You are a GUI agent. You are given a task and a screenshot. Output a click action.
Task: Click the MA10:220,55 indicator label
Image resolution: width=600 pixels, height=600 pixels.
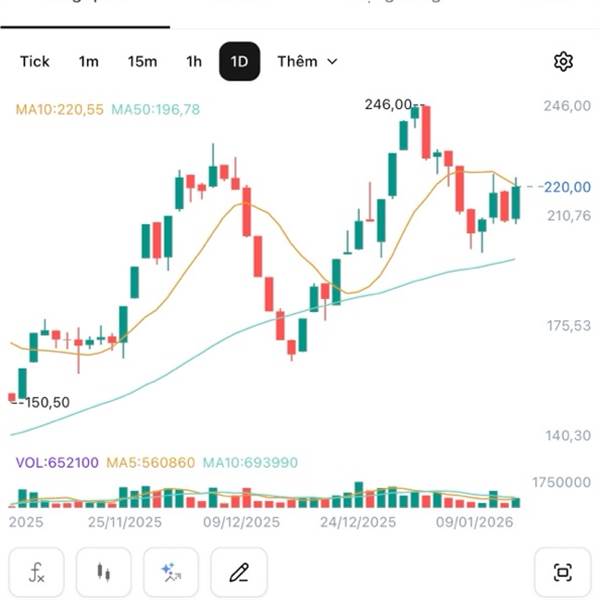click(59, 109)
